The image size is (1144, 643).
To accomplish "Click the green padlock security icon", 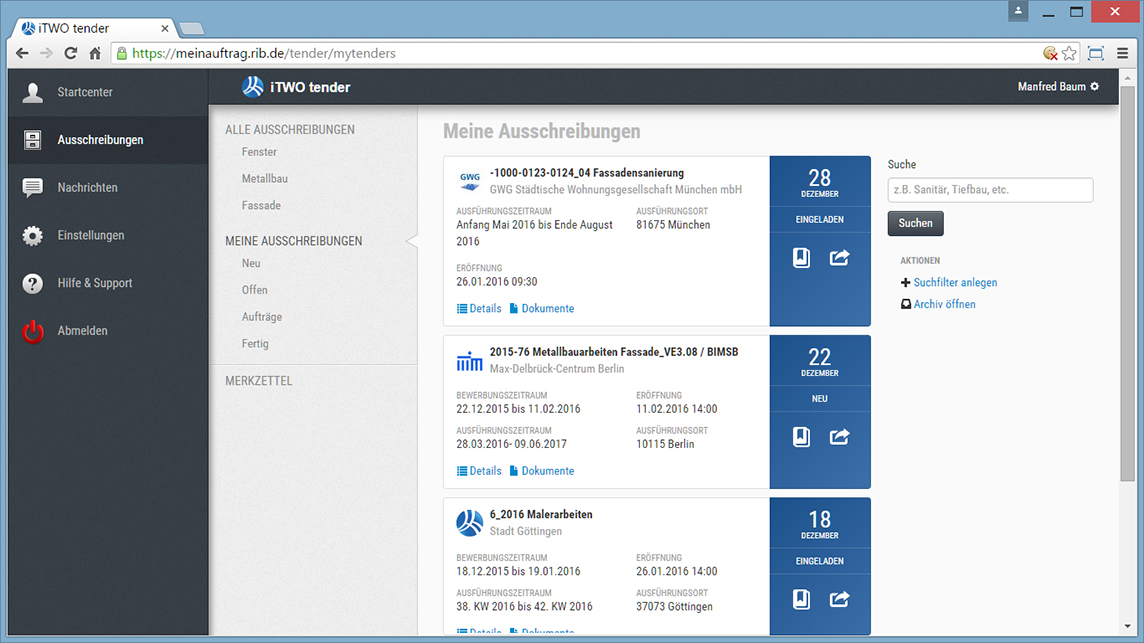I will 122,53.
